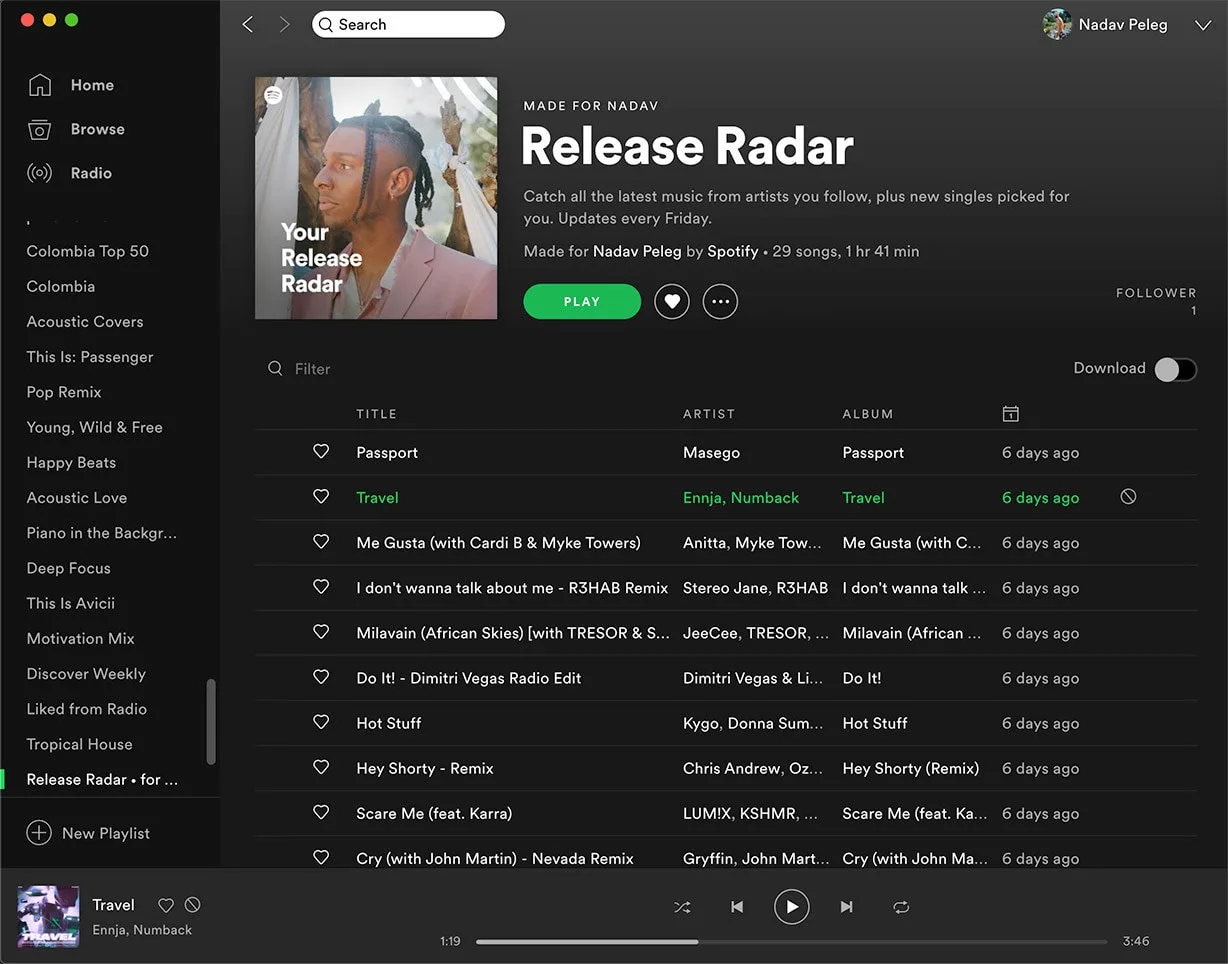Skip to next track
The width and height of the screenshot is (1228, 964).
pyautogui.click(x=846, y=907)
